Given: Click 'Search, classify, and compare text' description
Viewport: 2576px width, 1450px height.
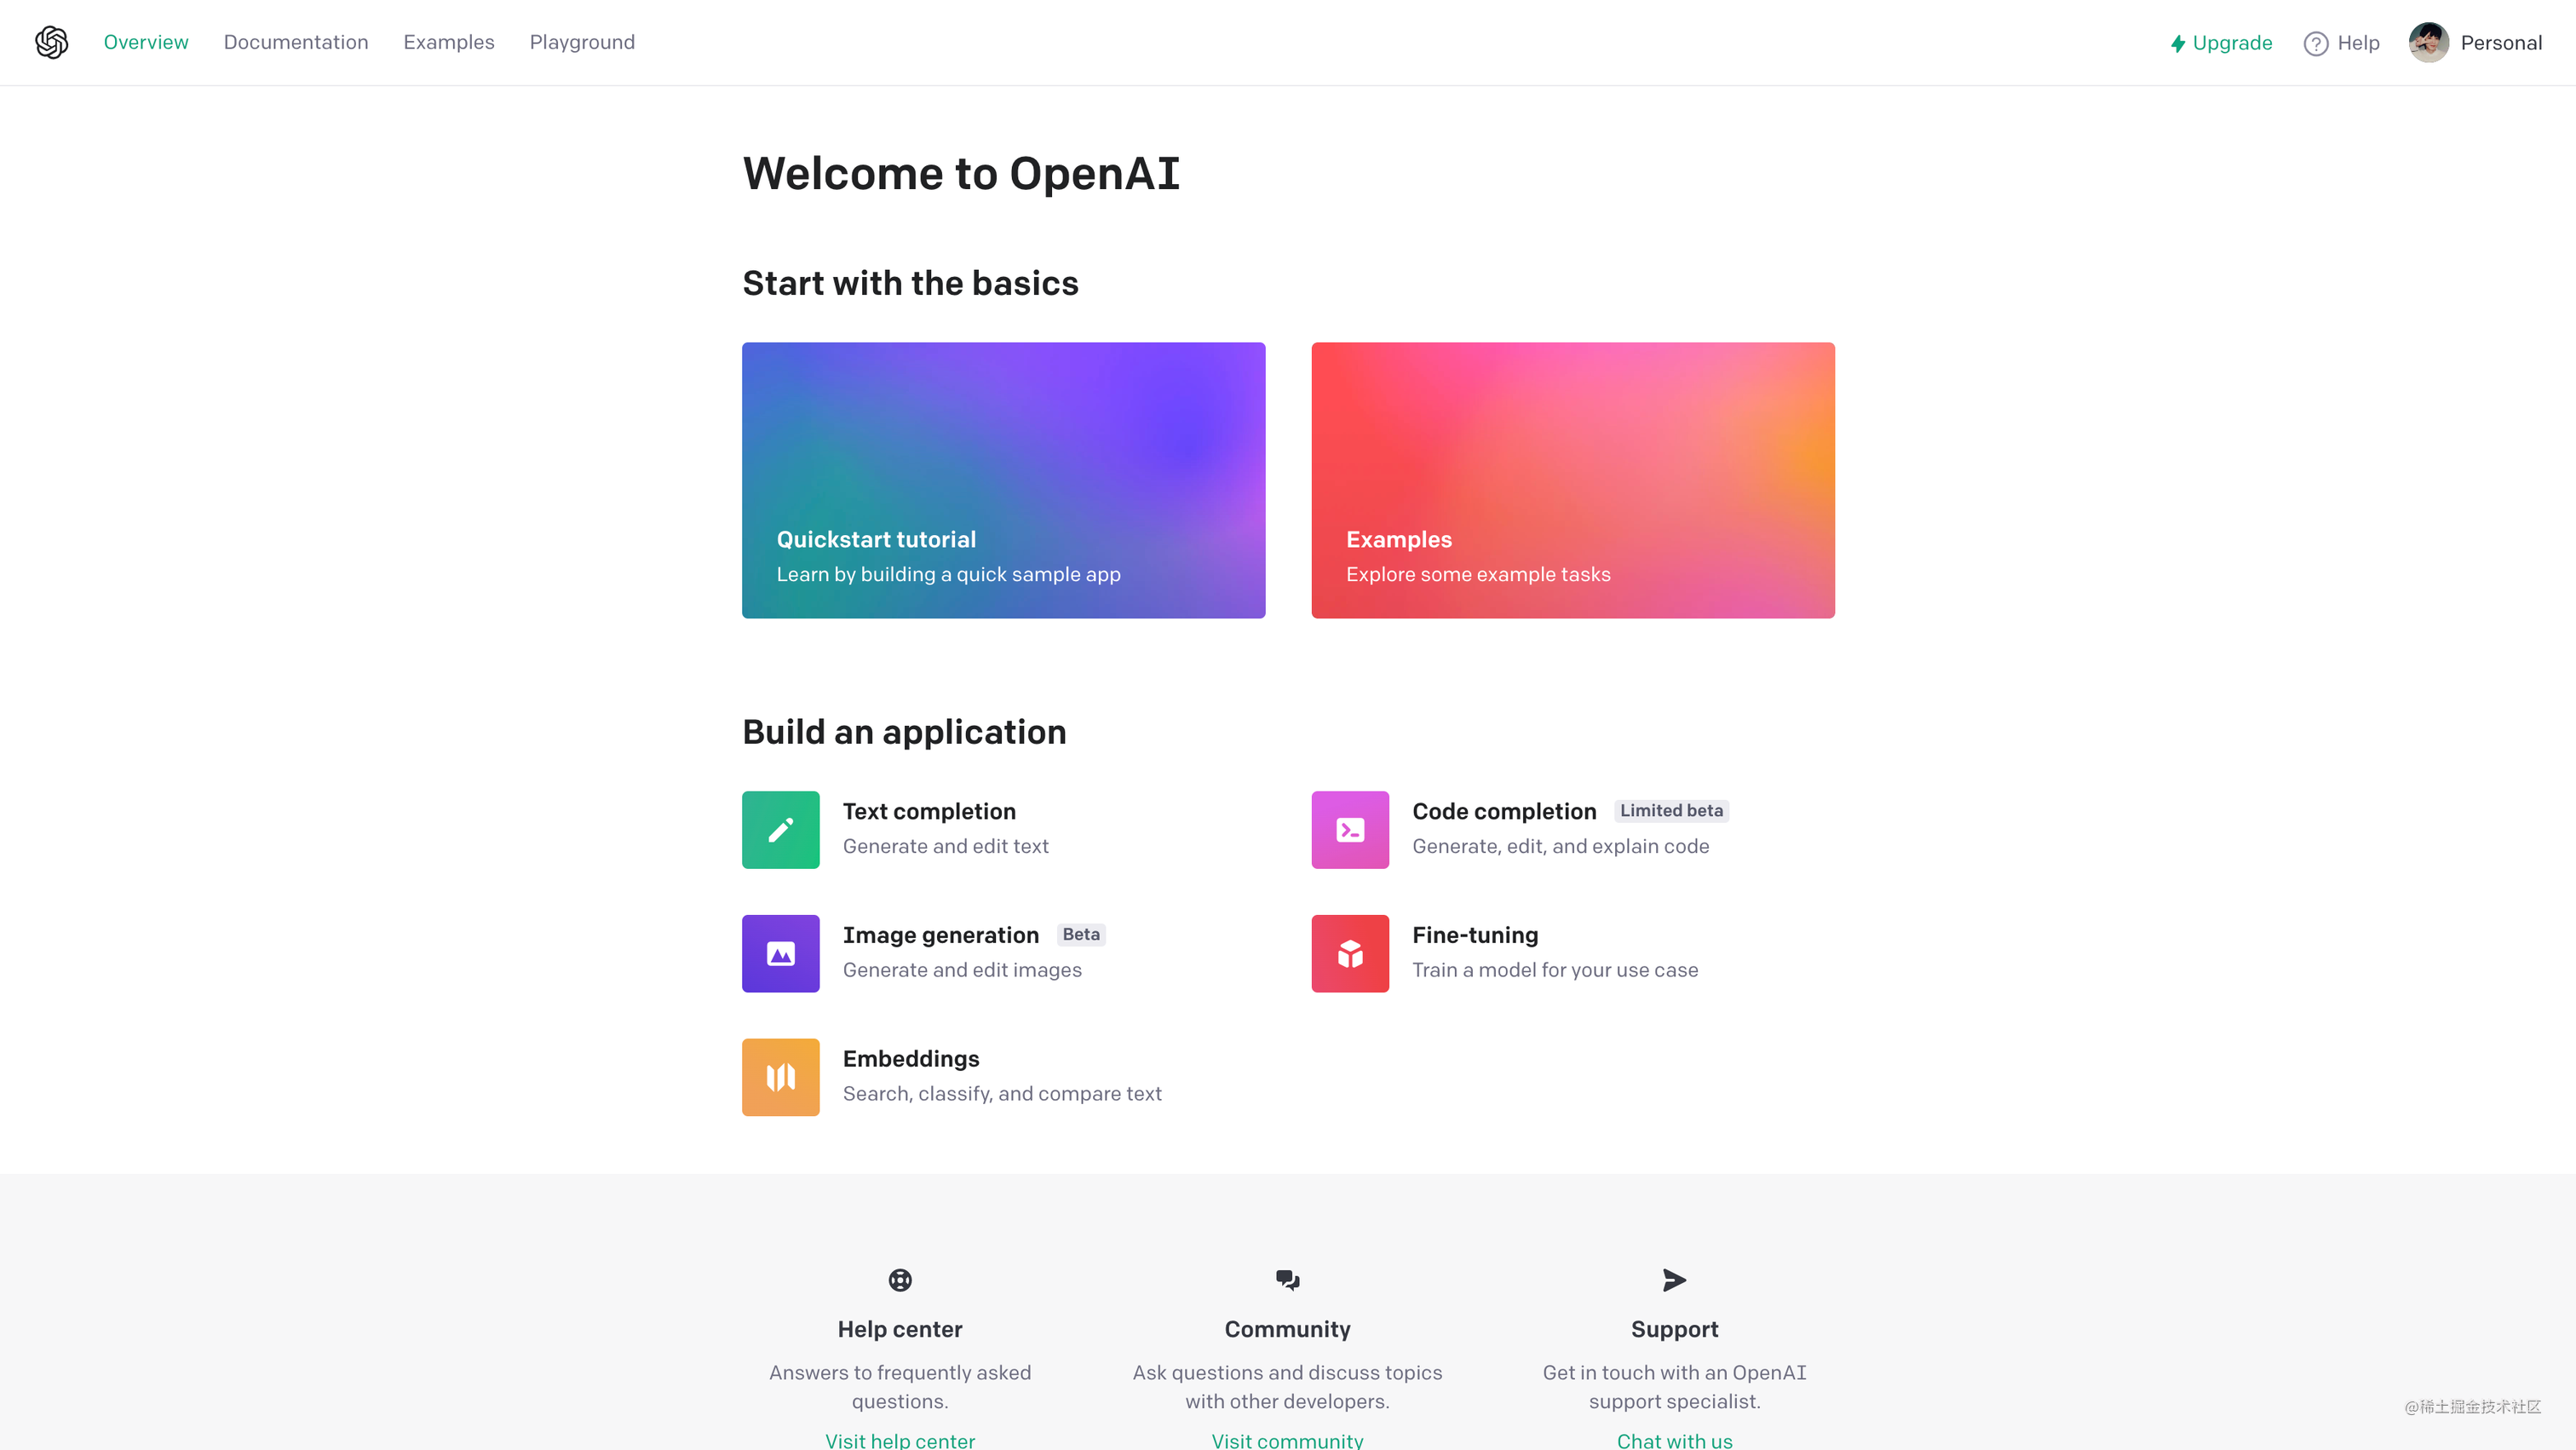Looking at the screenshot, I should 1002,1094.
